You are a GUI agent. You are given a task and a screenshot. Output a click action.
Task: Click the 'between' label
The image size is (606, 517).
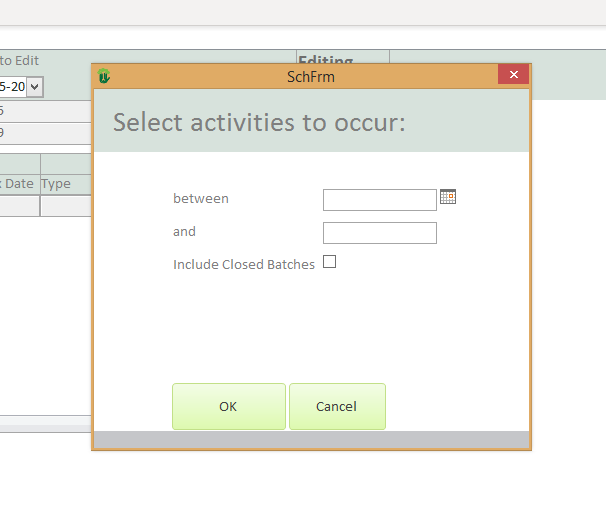201,199
